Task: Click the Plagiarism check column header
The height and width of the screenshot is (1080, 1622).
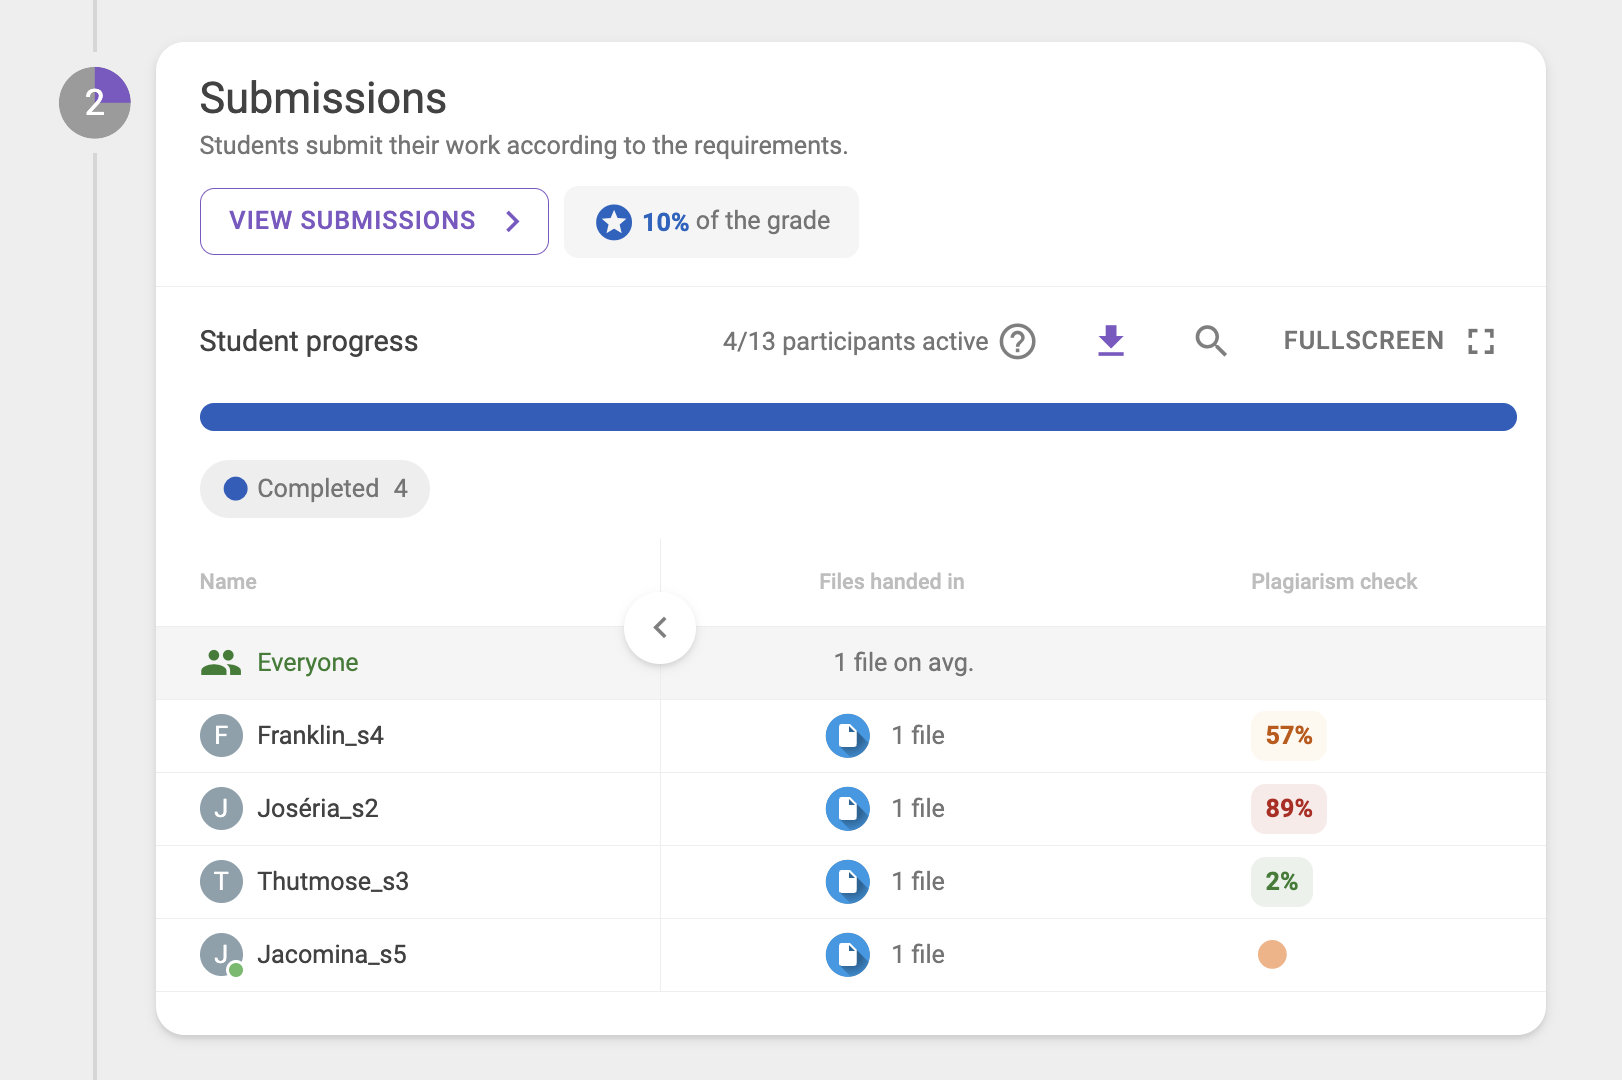Action: click(1334, 582)
